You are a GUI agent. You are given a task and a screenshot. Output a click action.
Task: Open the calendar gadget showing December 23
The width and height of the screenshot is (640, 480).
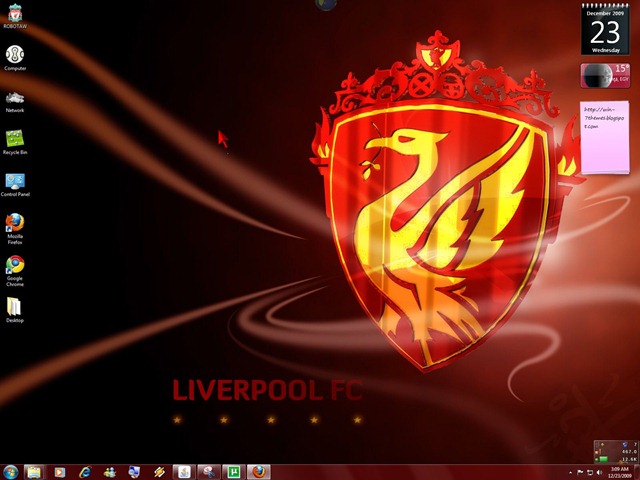click(605, 29)
